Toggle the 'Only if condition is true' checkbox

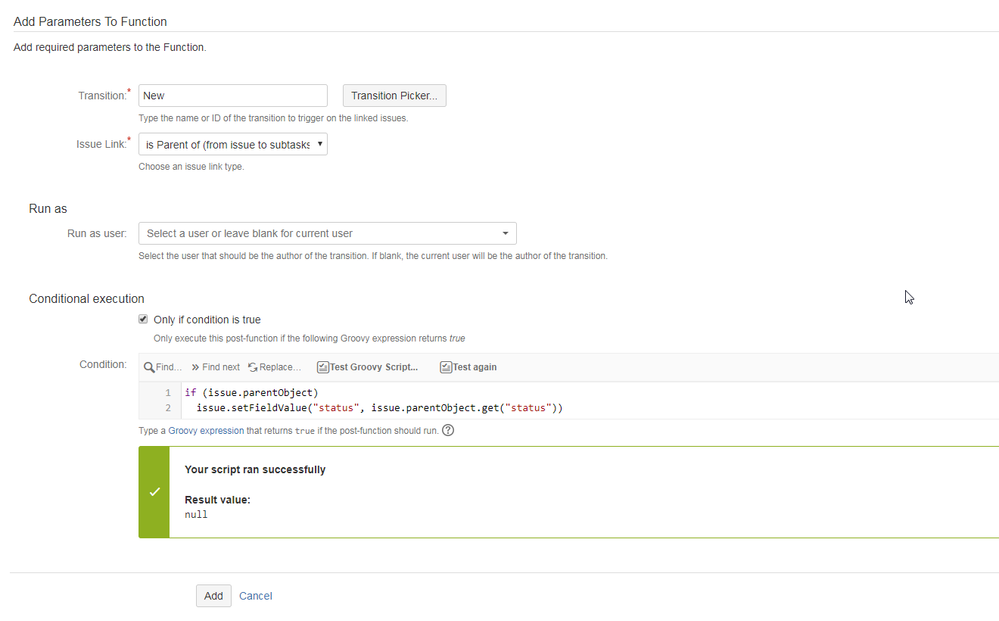click(x=143, y=320)
